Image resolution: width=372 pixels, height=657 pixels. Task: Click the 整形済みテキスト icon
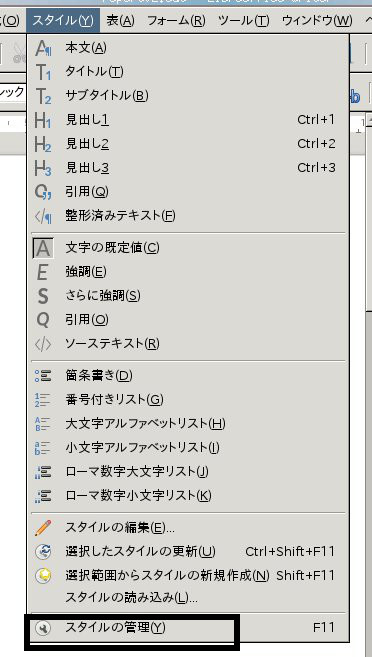pyautogui.click(x=43, y=216)
